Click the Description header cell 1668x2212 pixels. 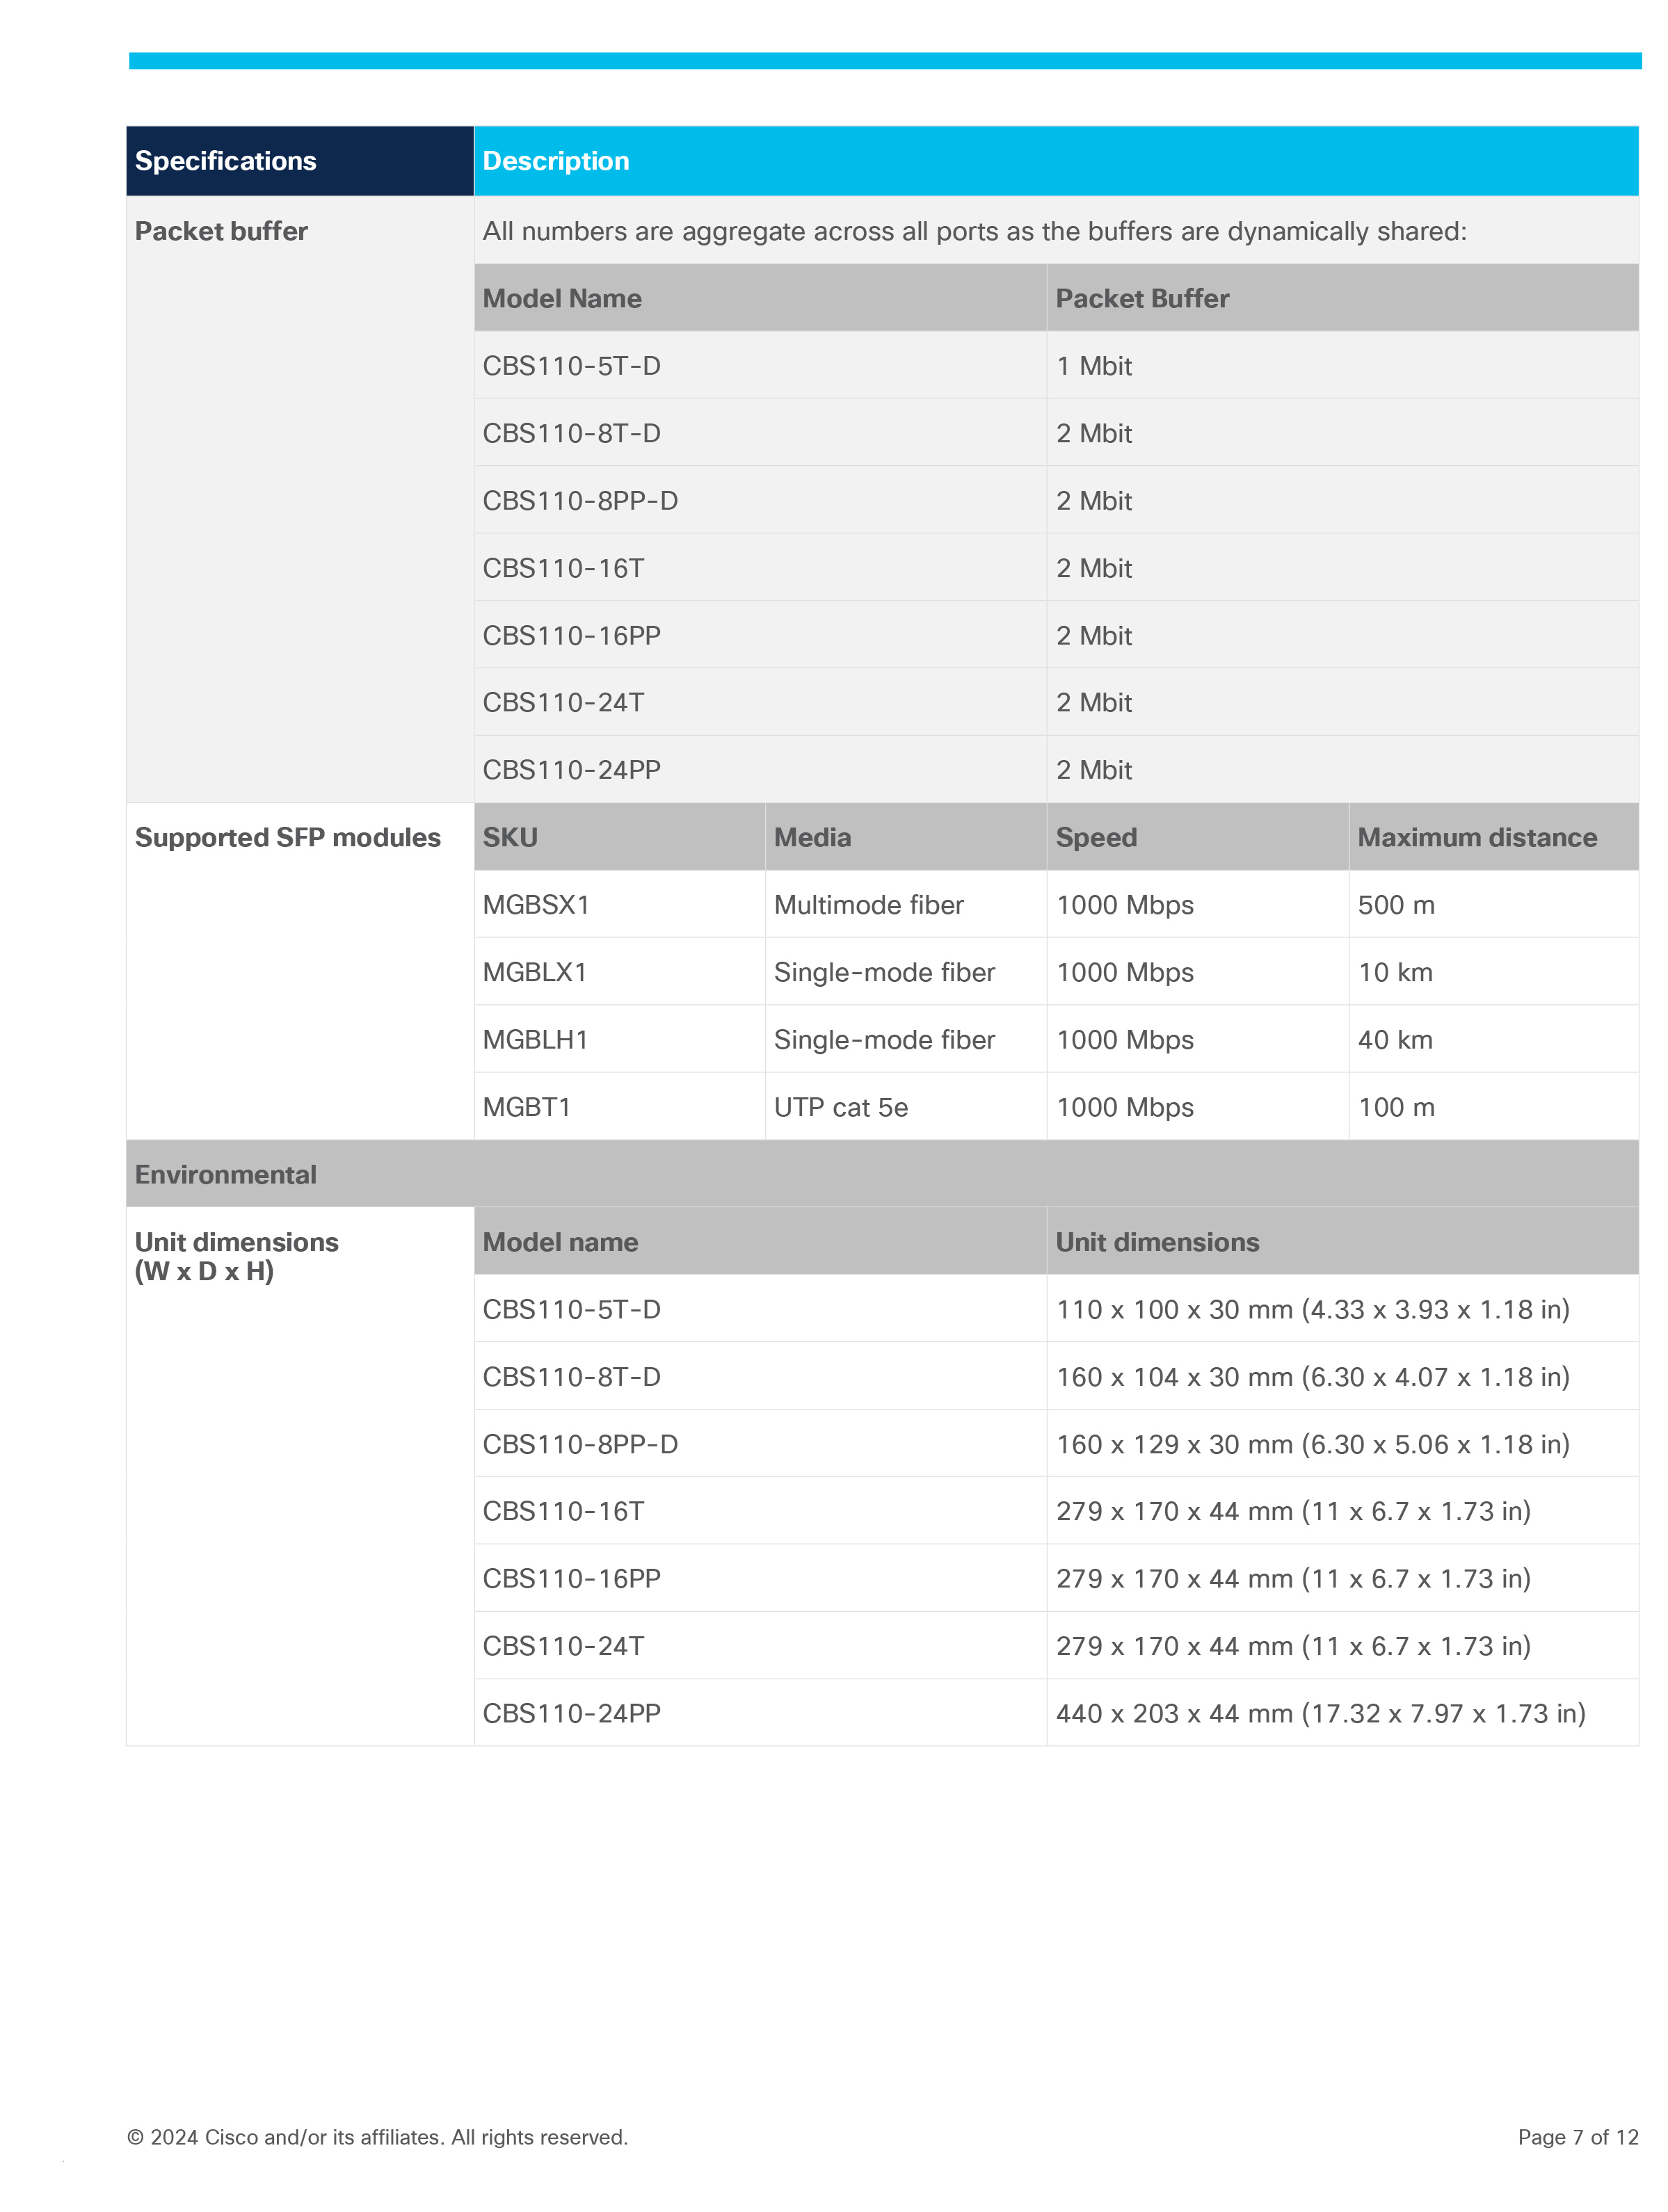[x=556, y=161]
